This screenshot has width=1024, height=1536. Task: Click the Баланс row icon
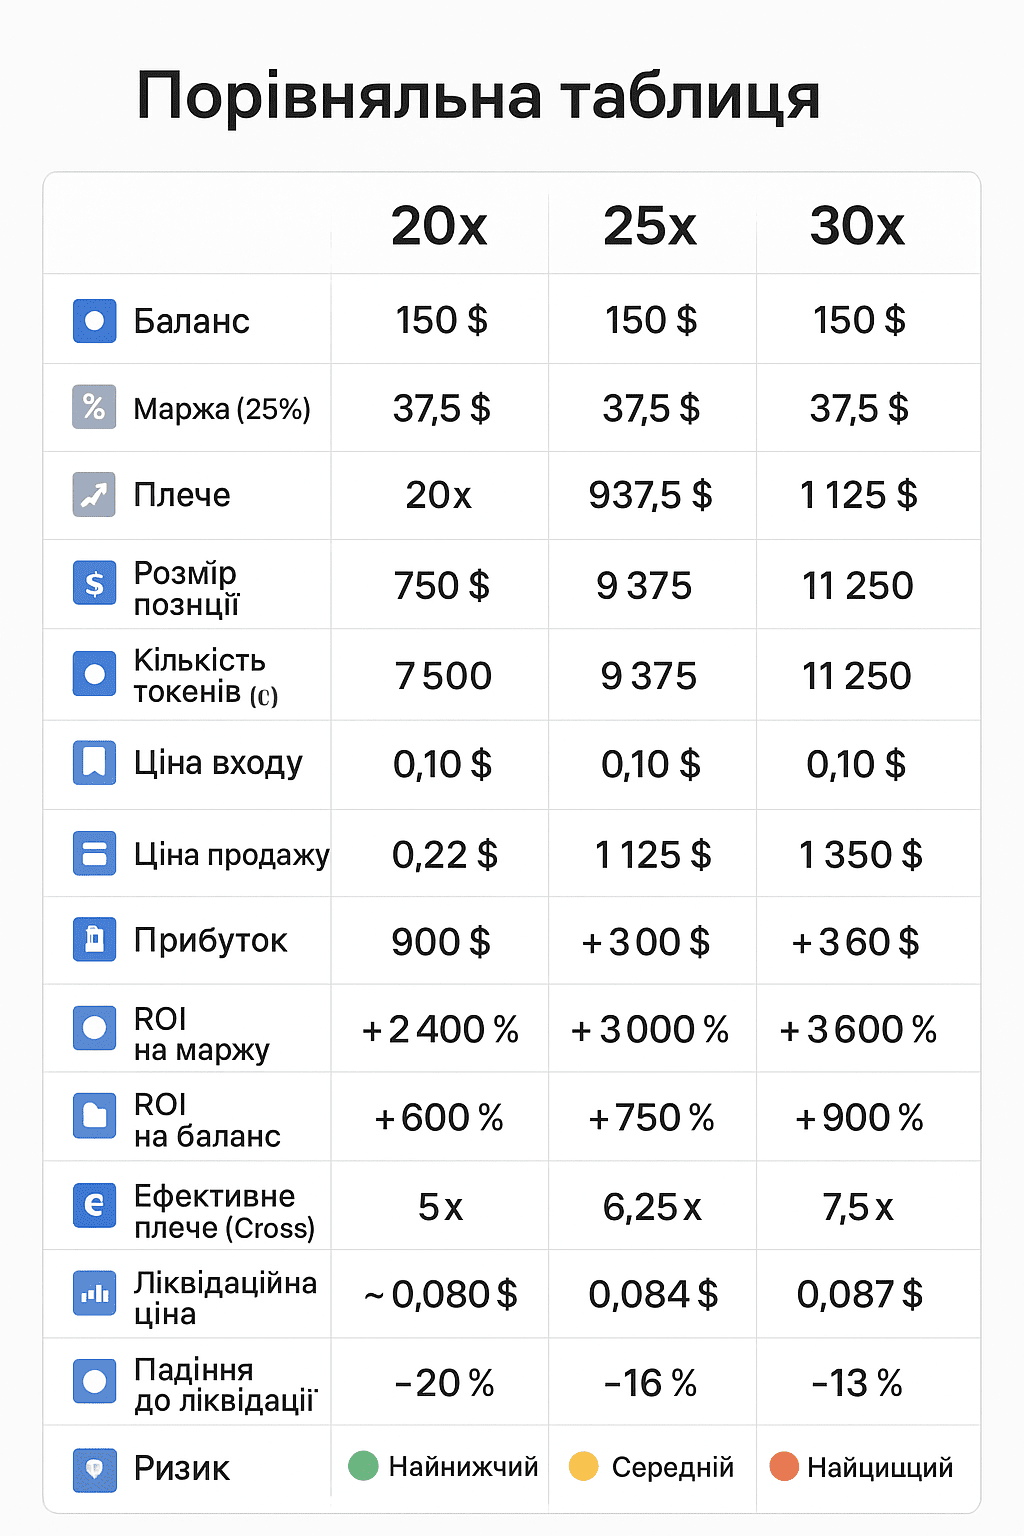coord(94,321)
